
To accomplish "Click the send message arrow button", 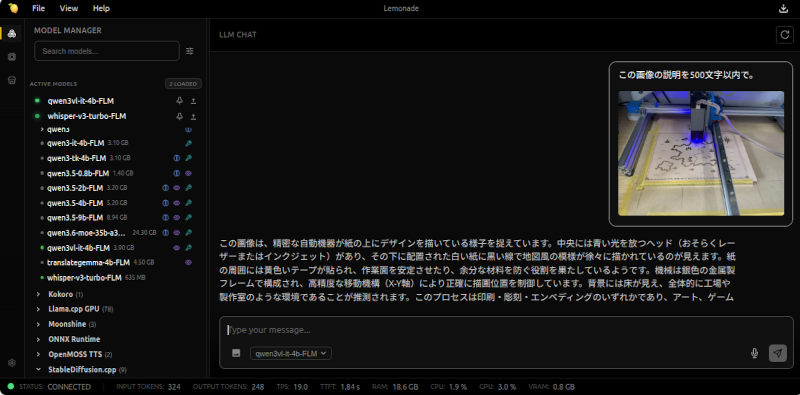I will 778,353.
